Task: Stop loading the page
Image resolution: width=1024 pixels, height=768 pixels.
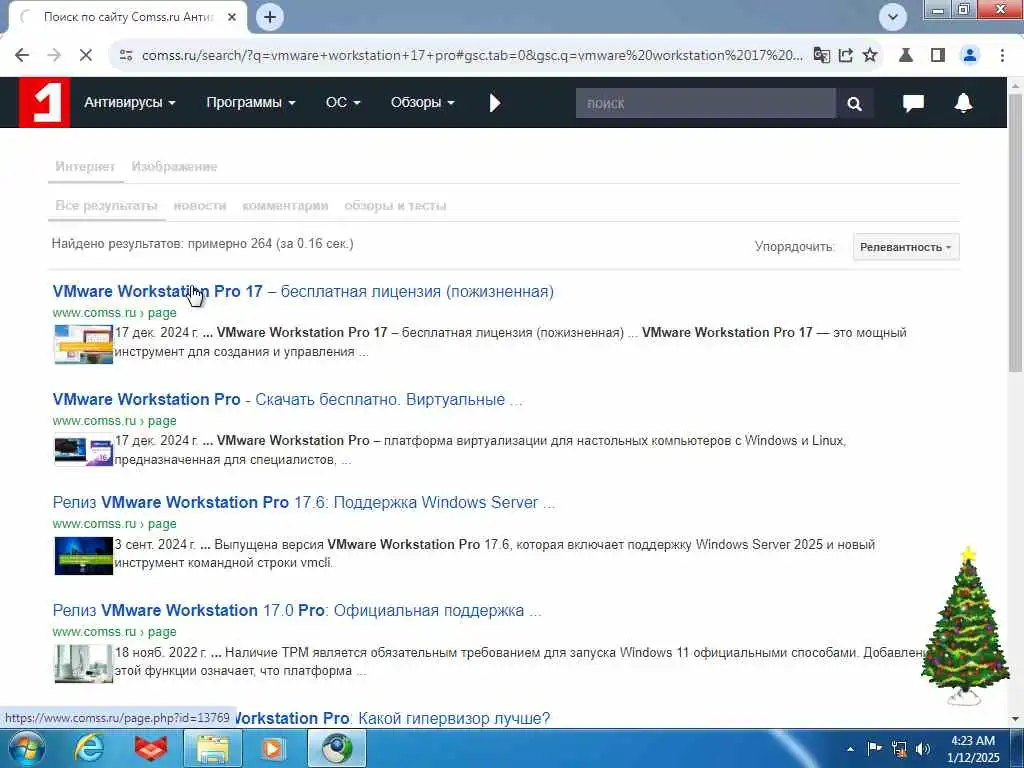Action: (86, 56)
